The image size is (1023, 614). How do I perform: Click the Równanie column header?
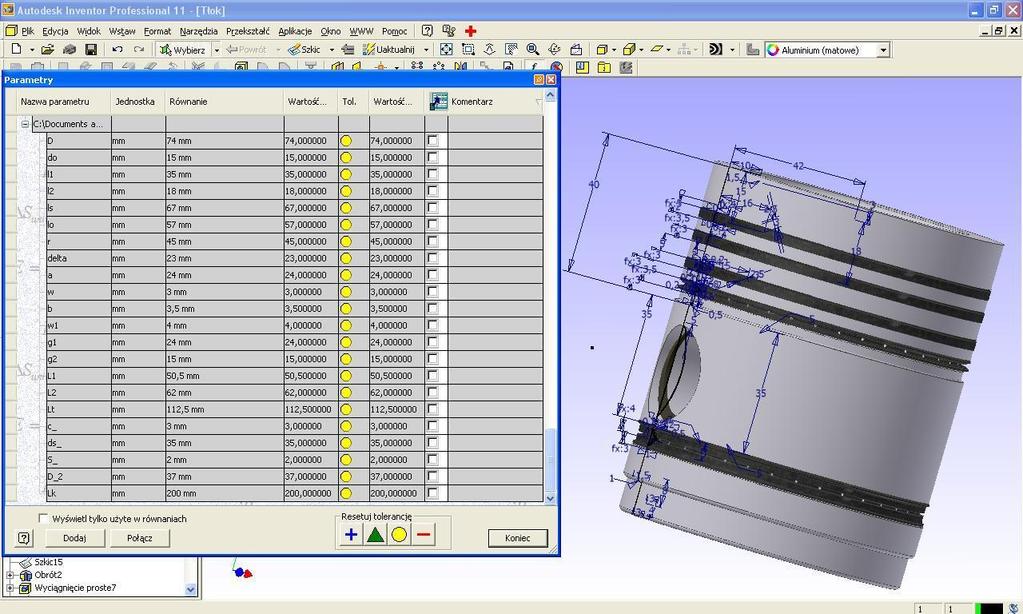(224, 101)
